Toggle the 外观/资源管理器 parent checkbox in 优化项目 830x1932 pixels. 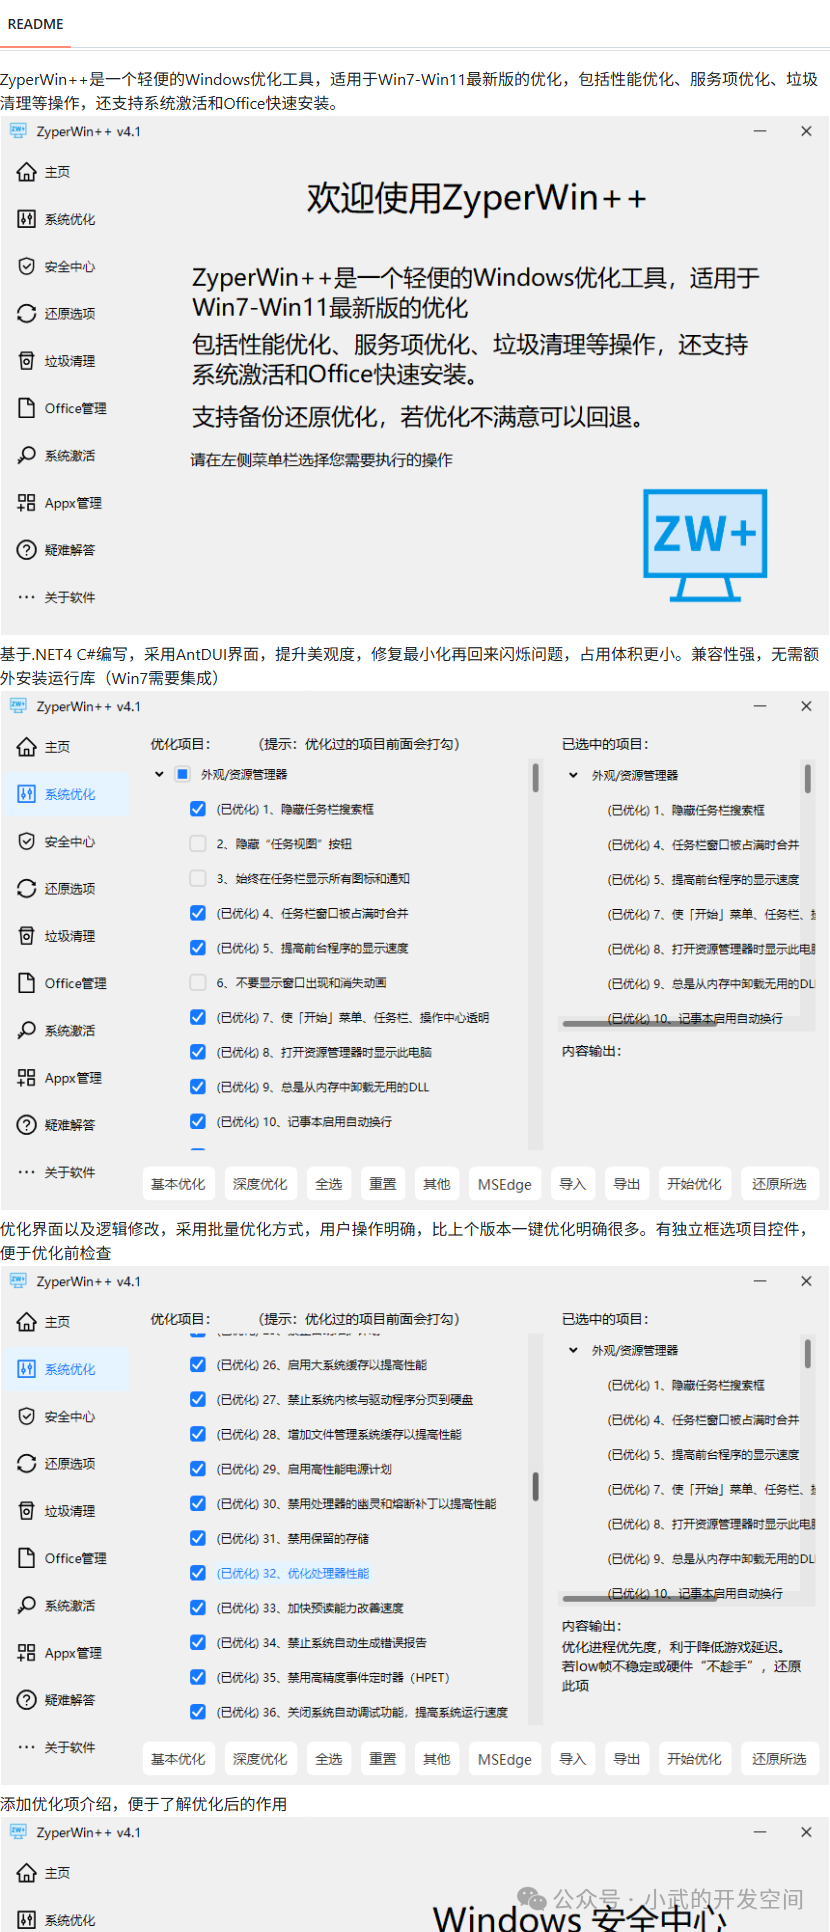(x=182, y=774)
